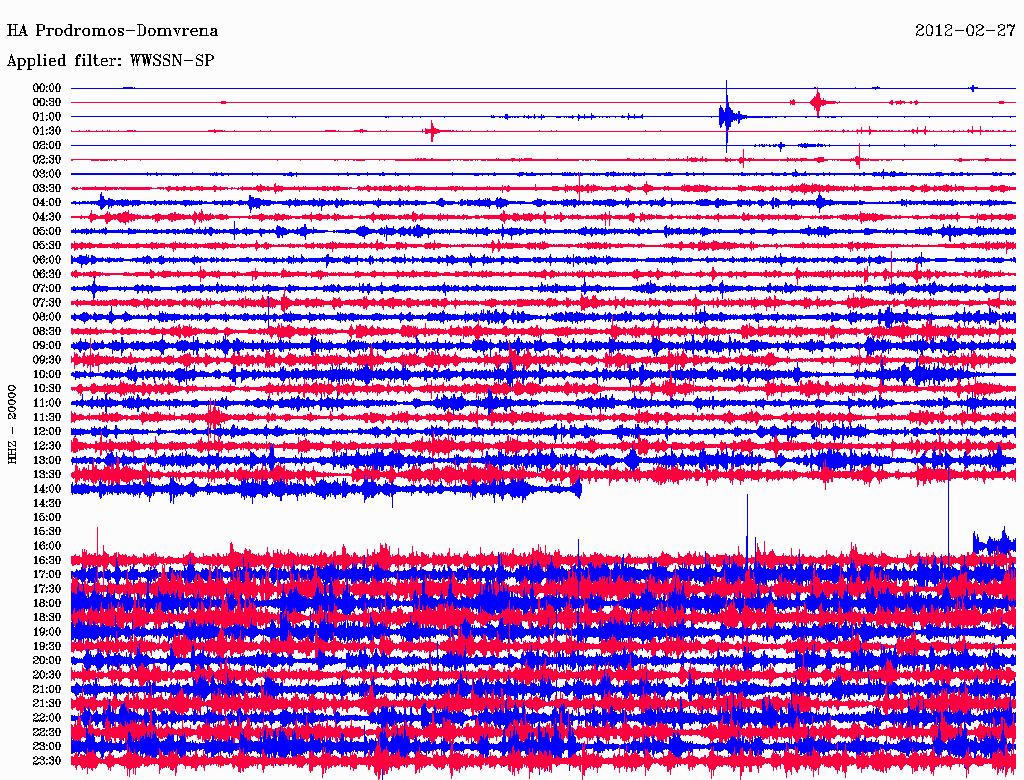The height and width of the screenshot is (780, 1024).
Task: Select the 15:30 time label
Action: click(x=47, y=532)
